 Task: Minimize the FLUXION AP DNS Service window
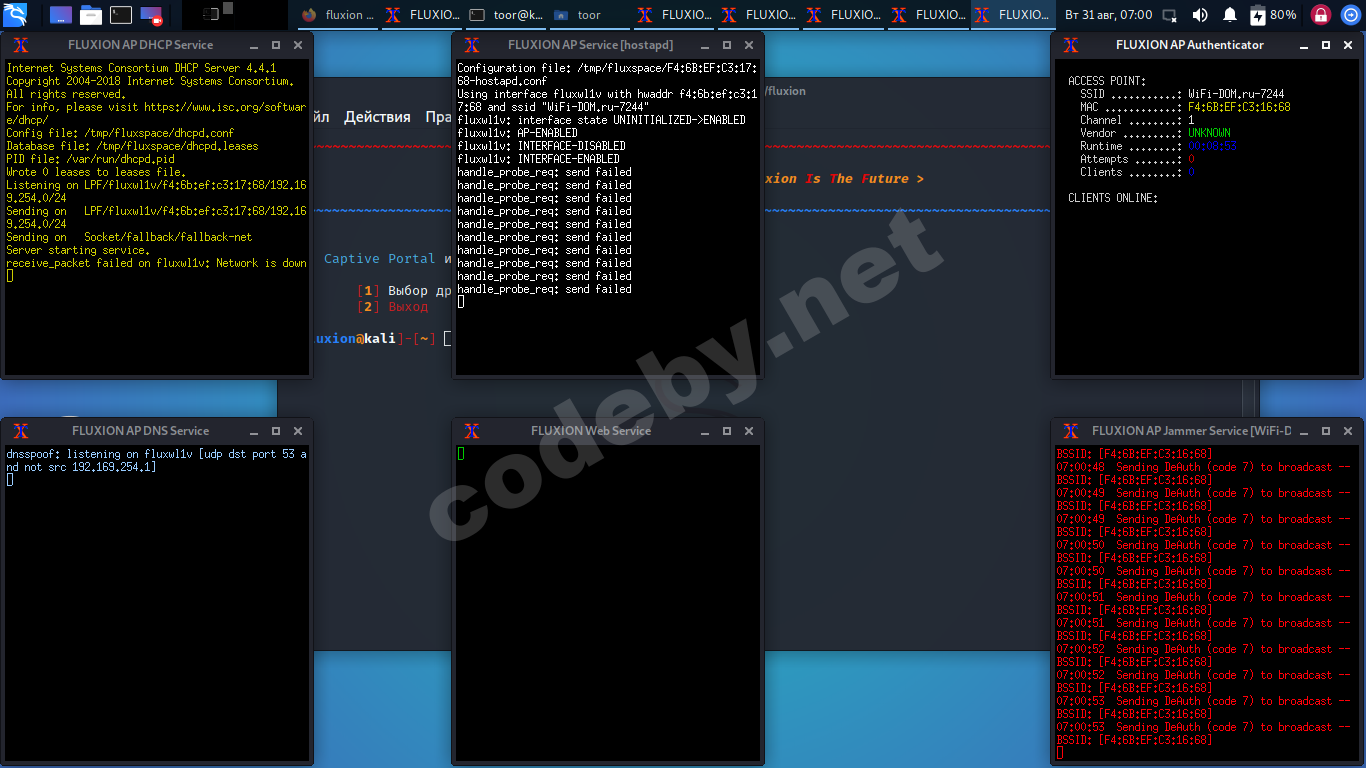[255, 432]
